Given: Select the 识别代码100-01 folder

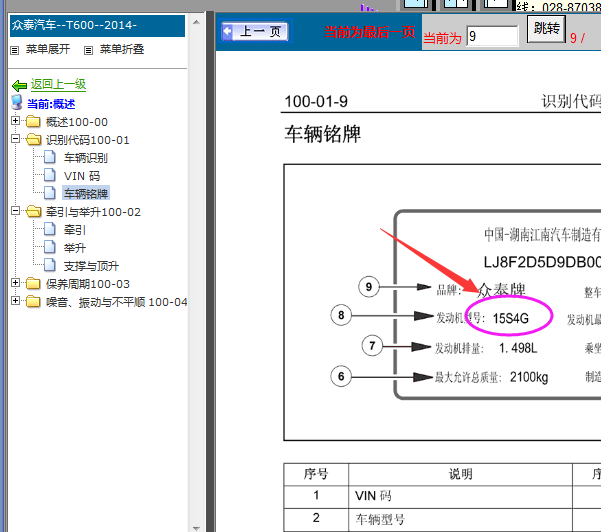Looking at the screenshot, I should point(87,140).
